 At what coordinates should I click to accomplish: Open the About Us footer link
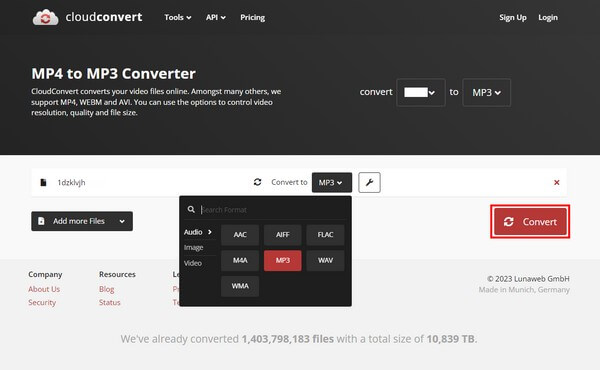[44, 289]
